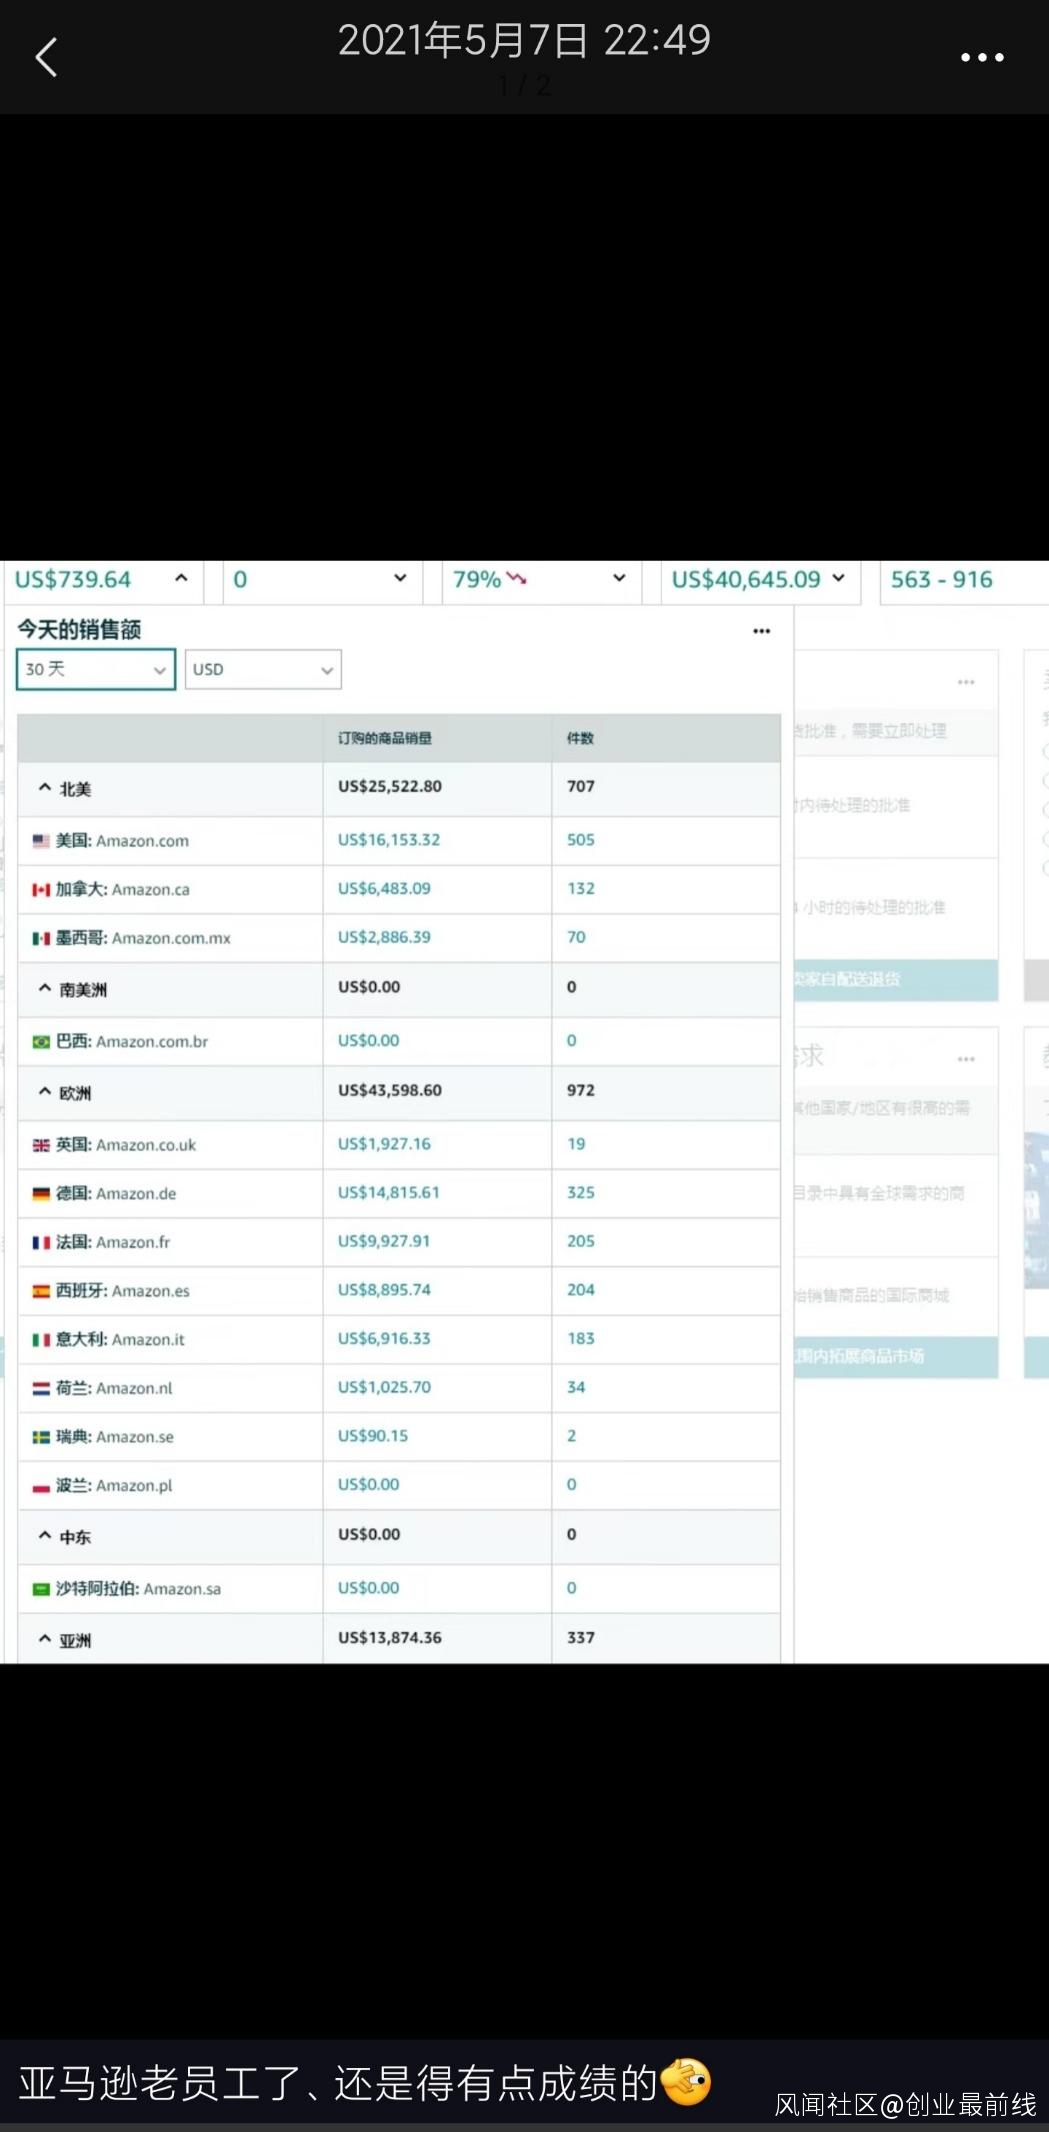Screen dimensions: 1049x2132
Task: Collapse the 南美洲 region group
Action: click(45, 988)
